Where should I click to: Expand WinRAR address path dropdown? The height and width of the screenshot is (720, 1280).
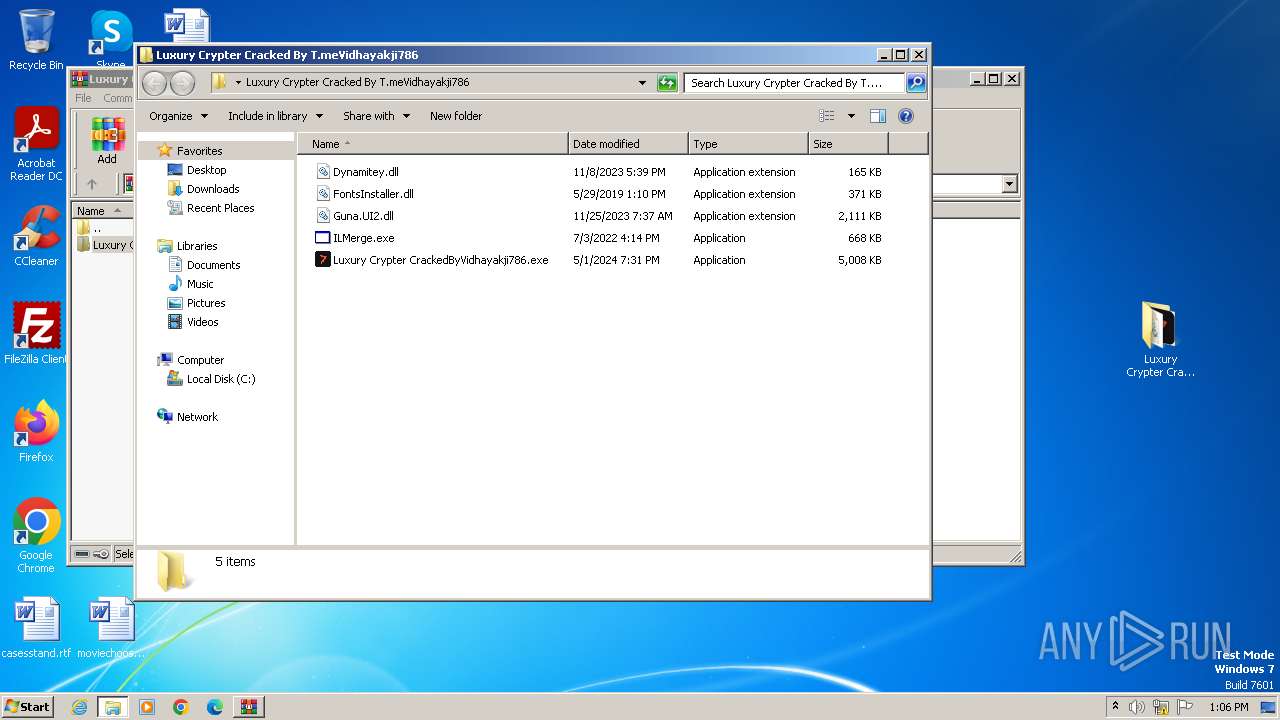coord(1009,184)
